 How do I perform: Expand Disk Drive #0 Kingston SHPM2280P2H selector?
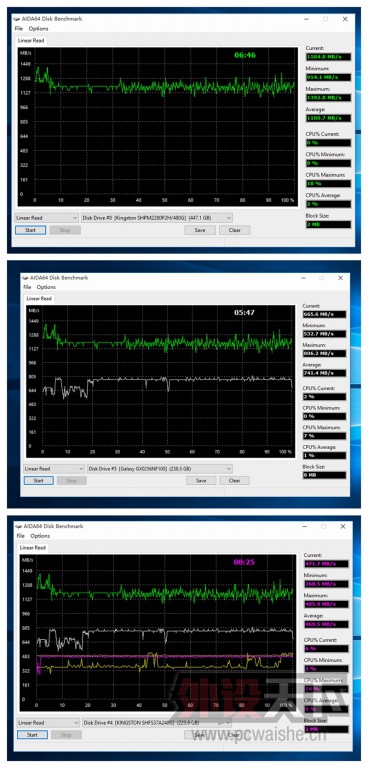pyautogui.click(x=157, y=217)
